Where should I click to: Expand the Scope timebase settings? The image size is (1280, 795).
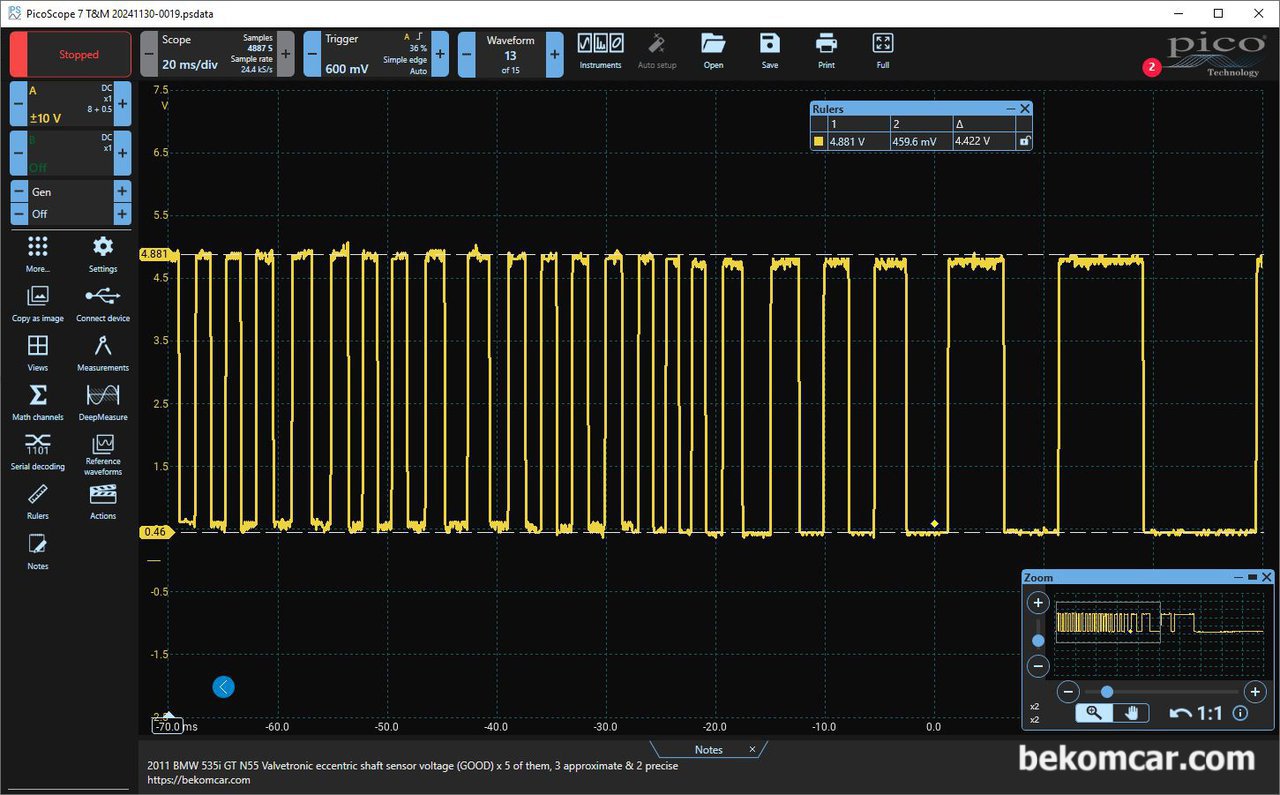214,54
